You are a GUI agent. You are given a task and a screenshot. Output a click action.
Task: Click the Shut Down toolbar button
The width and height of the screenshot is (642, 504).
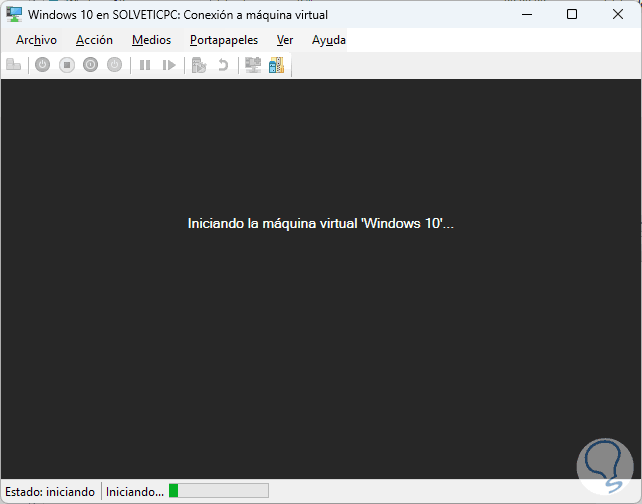click(x=90, y=65)
